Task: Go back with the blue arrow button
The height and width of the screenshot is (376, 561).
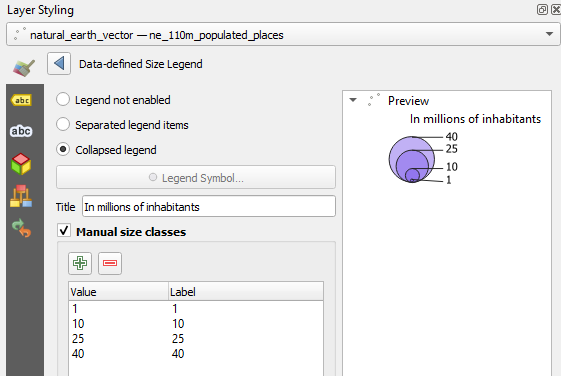Action: (59, 64)
